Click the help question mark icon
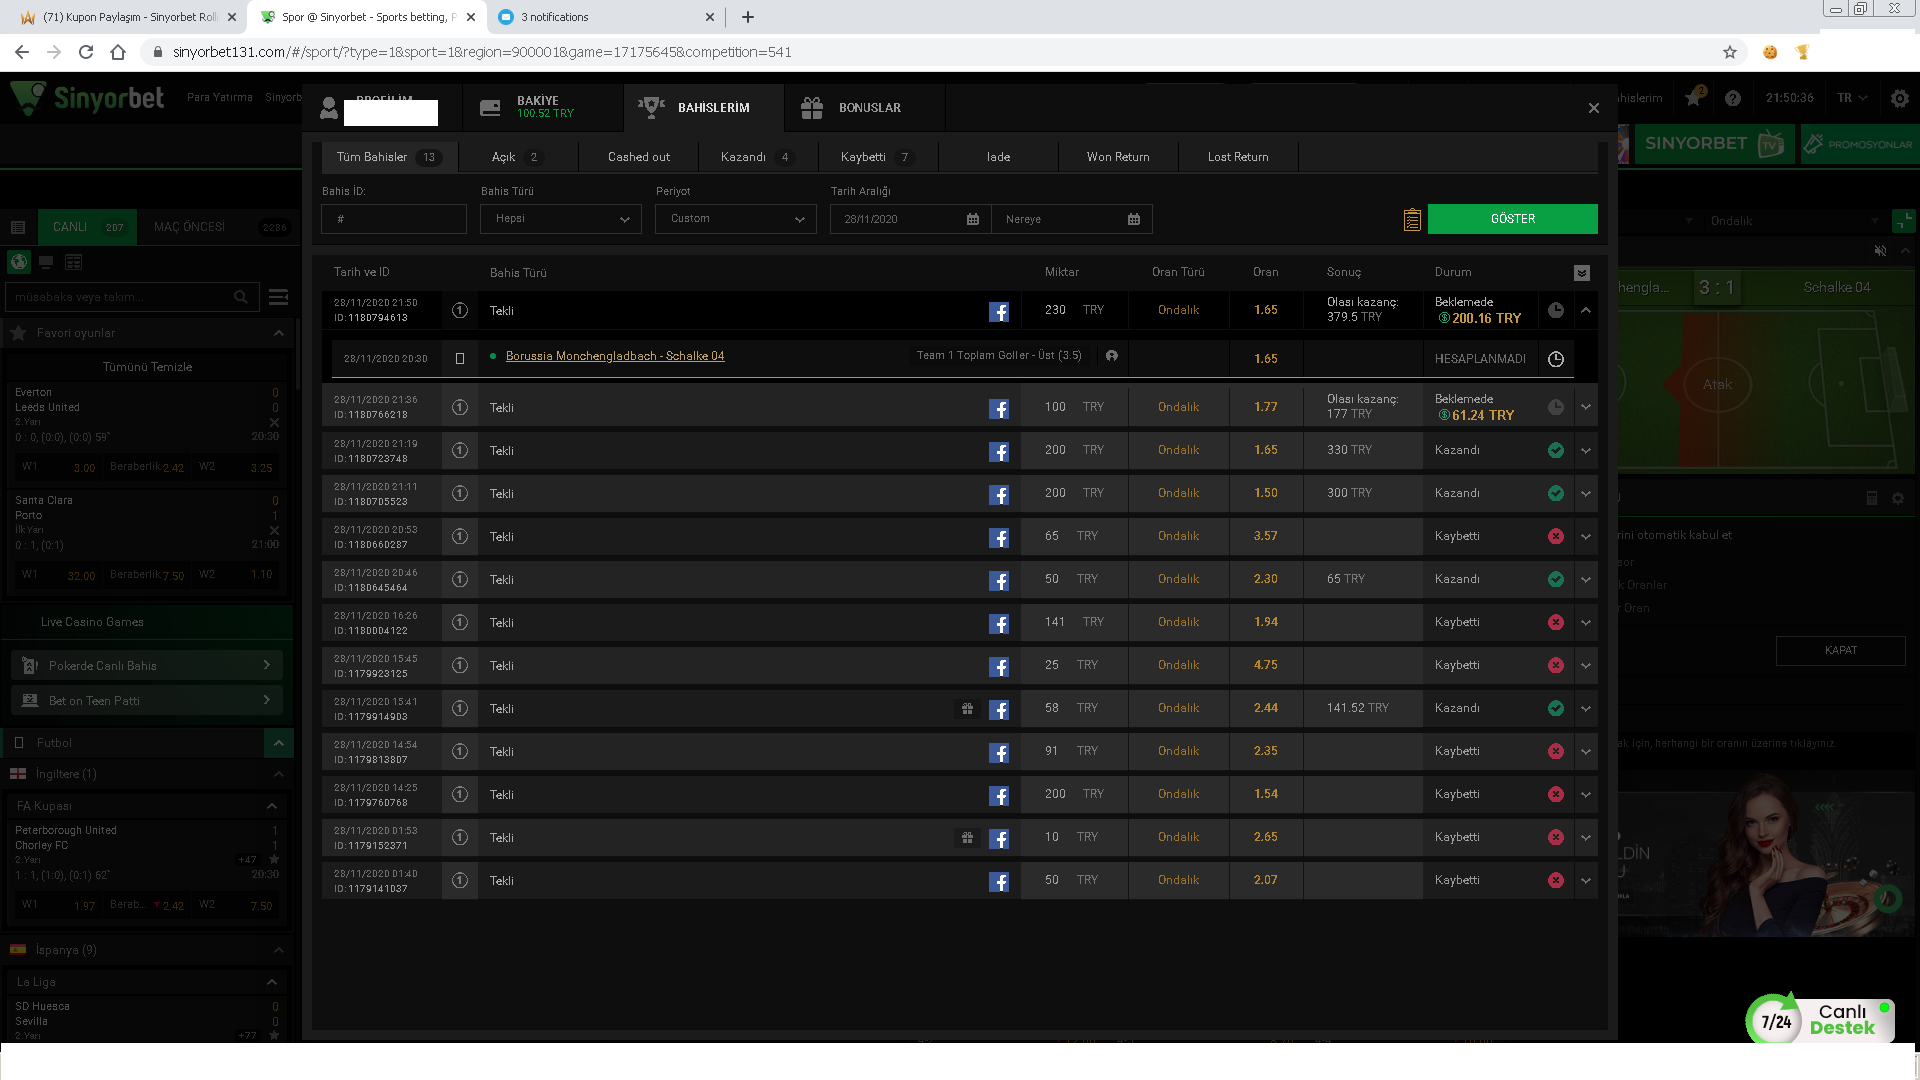The image size is (1920, 1080). [x=1733, y=98]
